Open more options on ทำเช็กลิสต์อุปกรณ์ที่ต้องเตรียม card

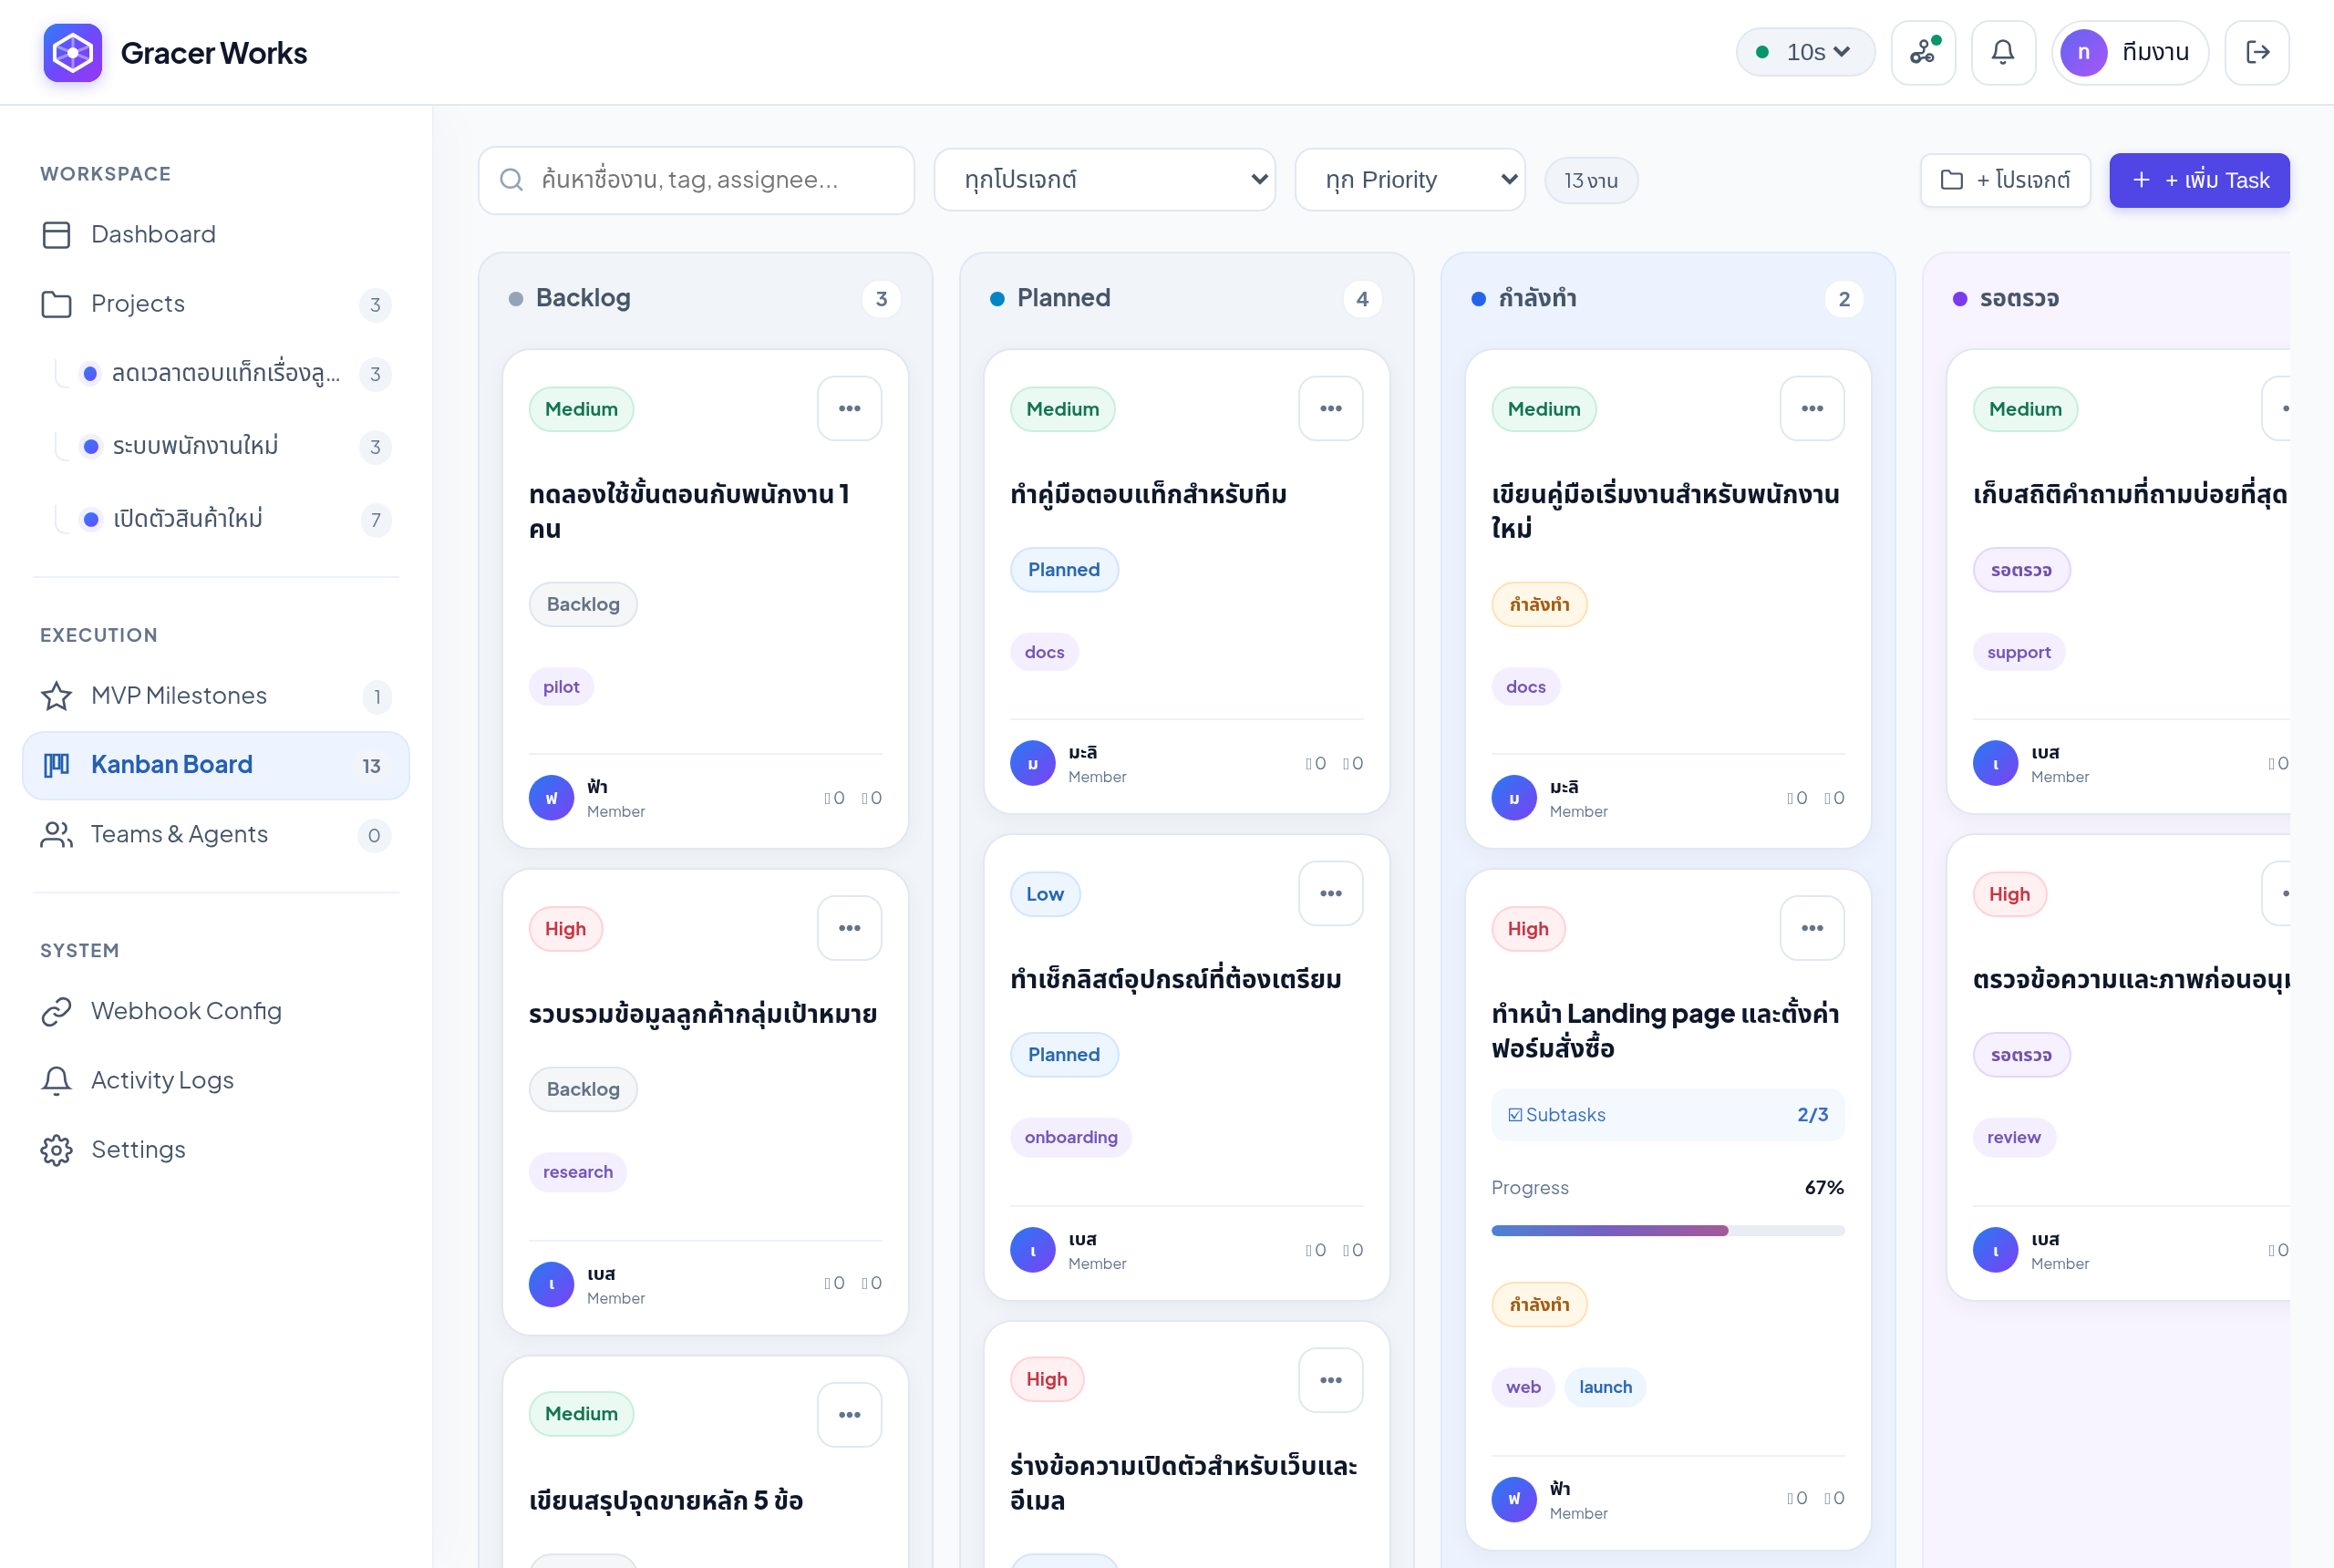point(1330,893)
